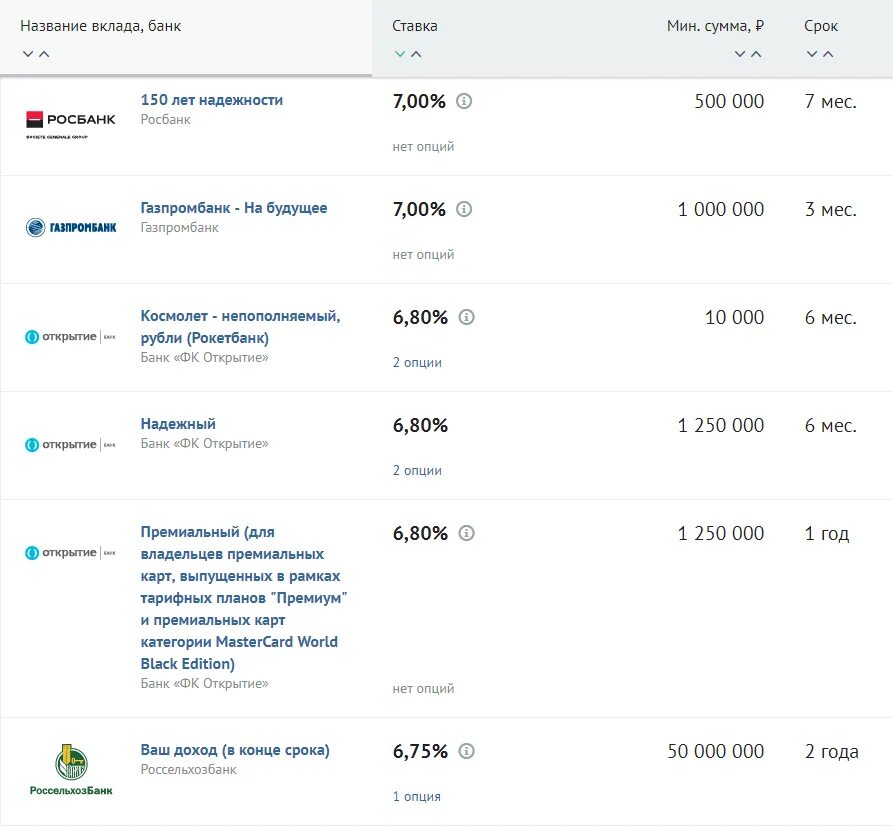Screen dimensions: 893x826
Task: Expand 1 опция for Ваш доход deposit
Action: click(x=416, y=797)
